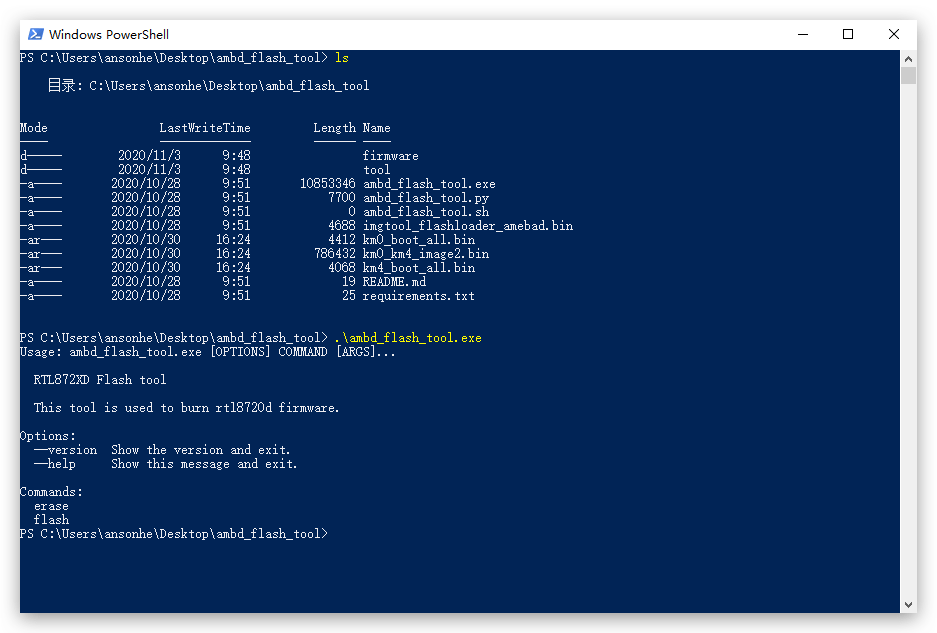Screen dimensions: 937x633
Task: Click the file size '4688'
Action: [x=342, y=226]
